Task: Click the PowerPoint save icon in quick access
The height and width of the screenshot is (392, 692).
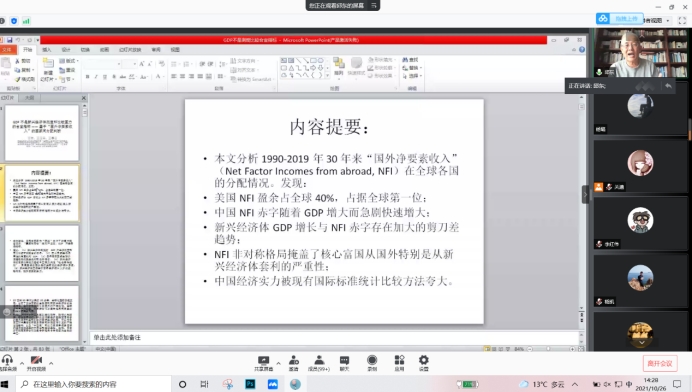Action: (9, 40)
